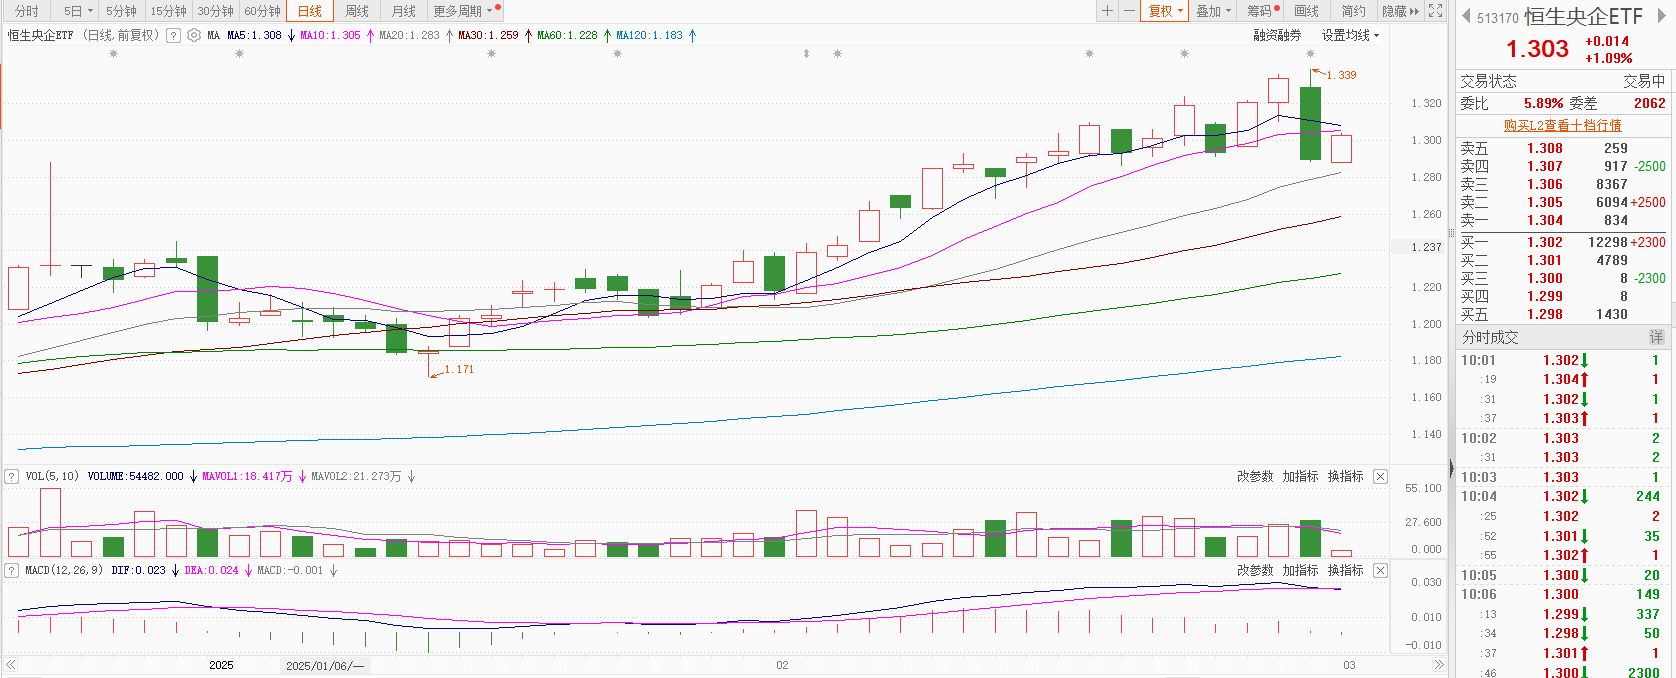Zoom in chart with plus icon
The width and height of the screenshot is (1676, 678).
(1107, 11)
